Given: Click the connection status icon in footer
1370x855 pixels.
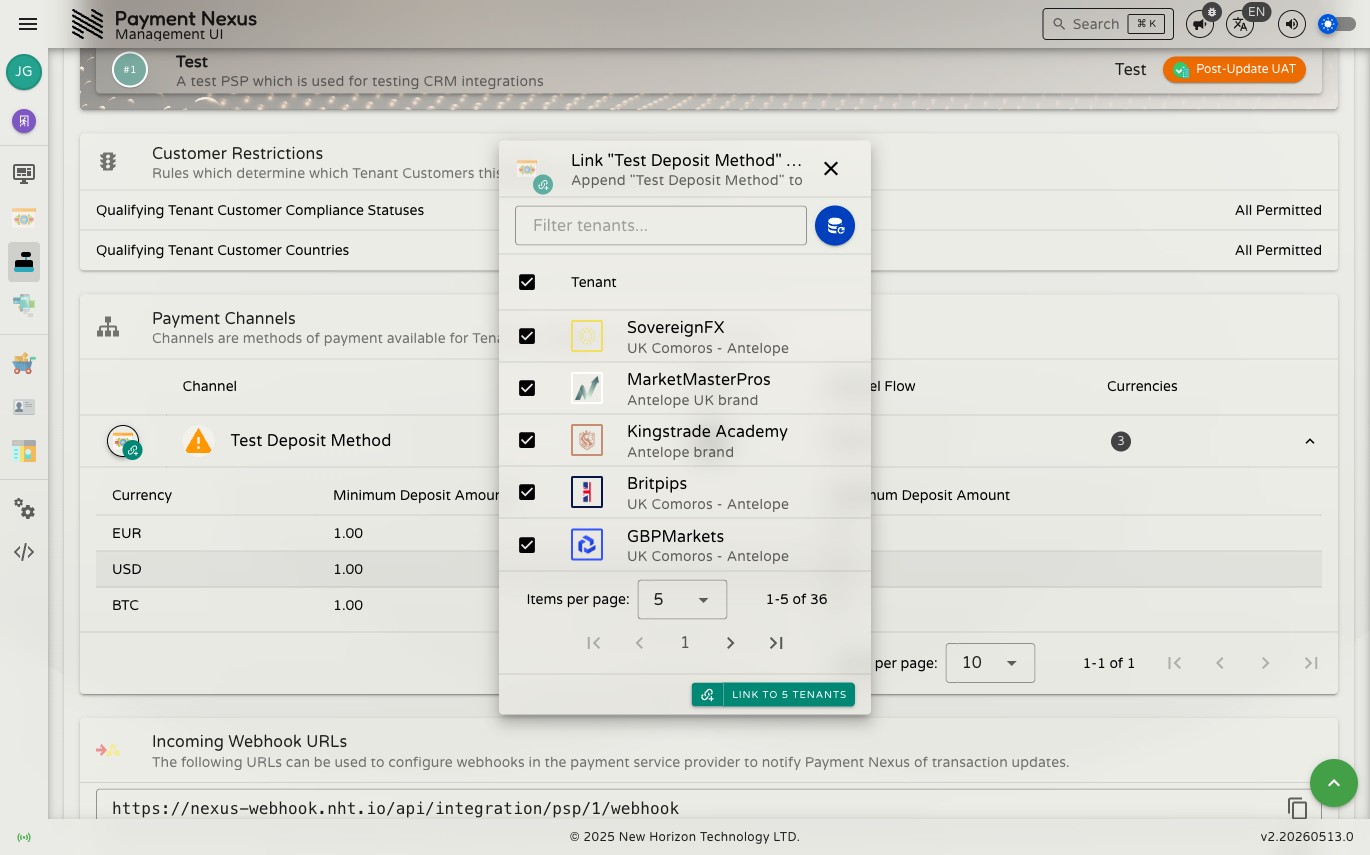Looking at the screenshot, I should point(24,837).
